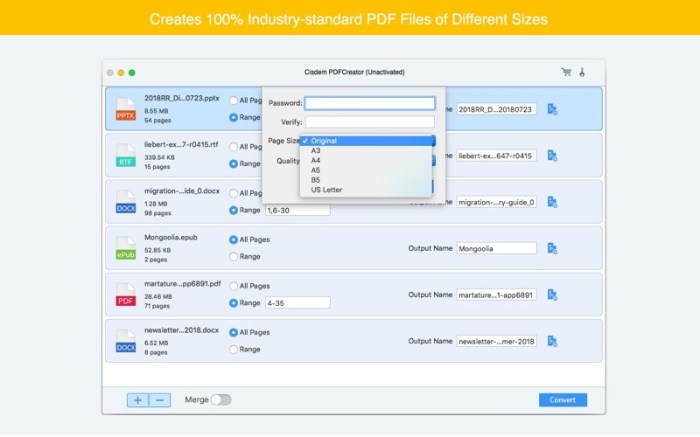This screenshot has height=437, width=700.
Task: Choose Original in Page Size list
Action: [366, 141]
